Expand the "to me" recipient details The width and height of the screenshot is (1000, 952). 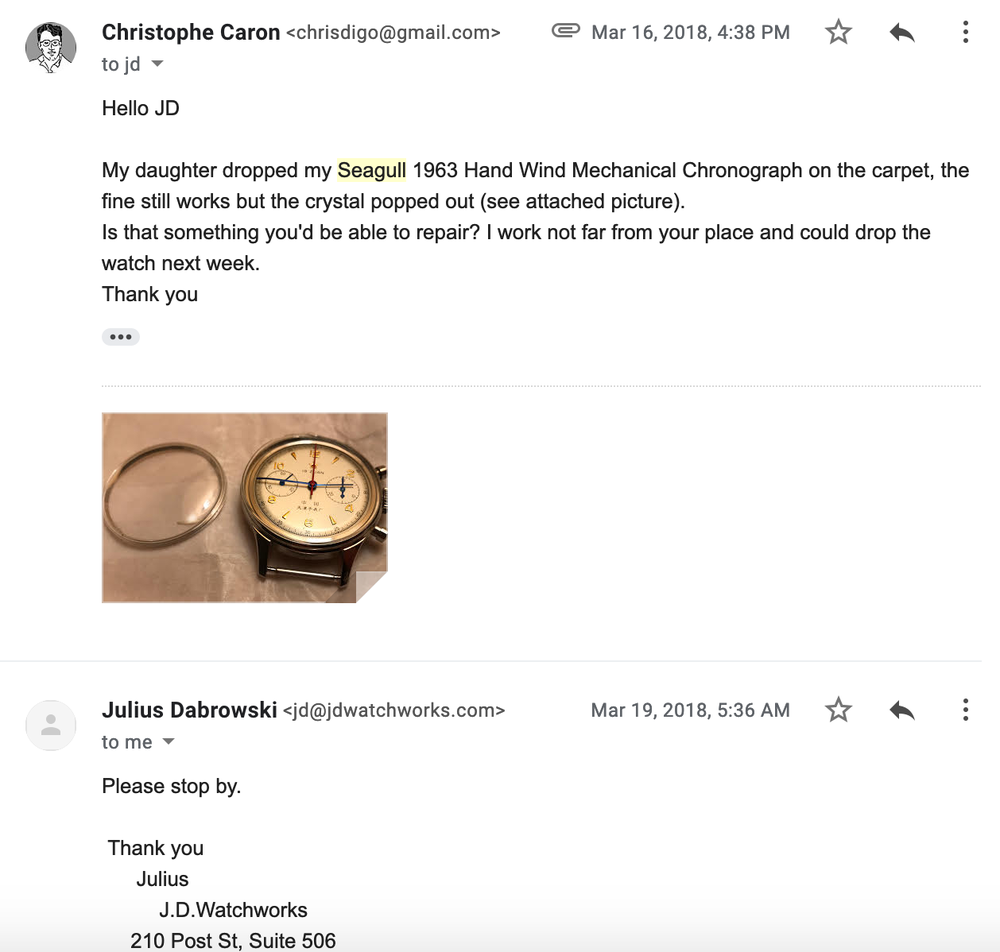168,742
